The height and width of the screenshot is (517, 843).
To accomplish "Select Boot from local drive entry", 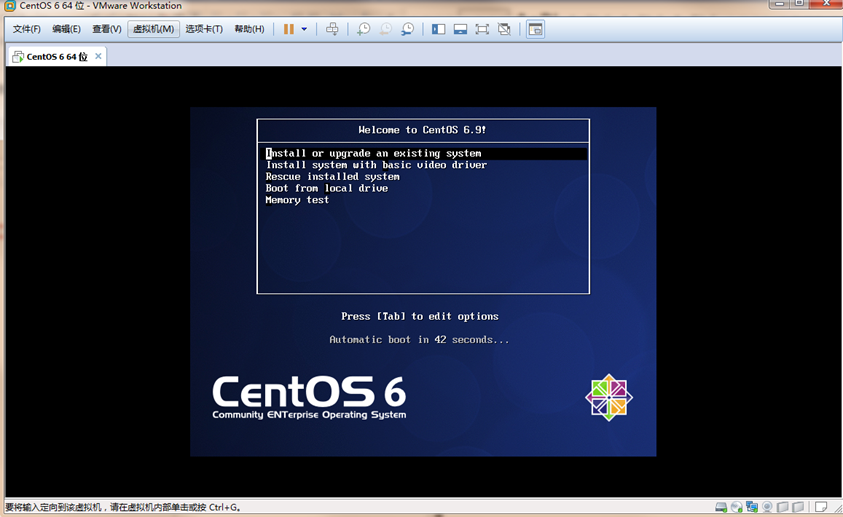I will click(326, 188).
